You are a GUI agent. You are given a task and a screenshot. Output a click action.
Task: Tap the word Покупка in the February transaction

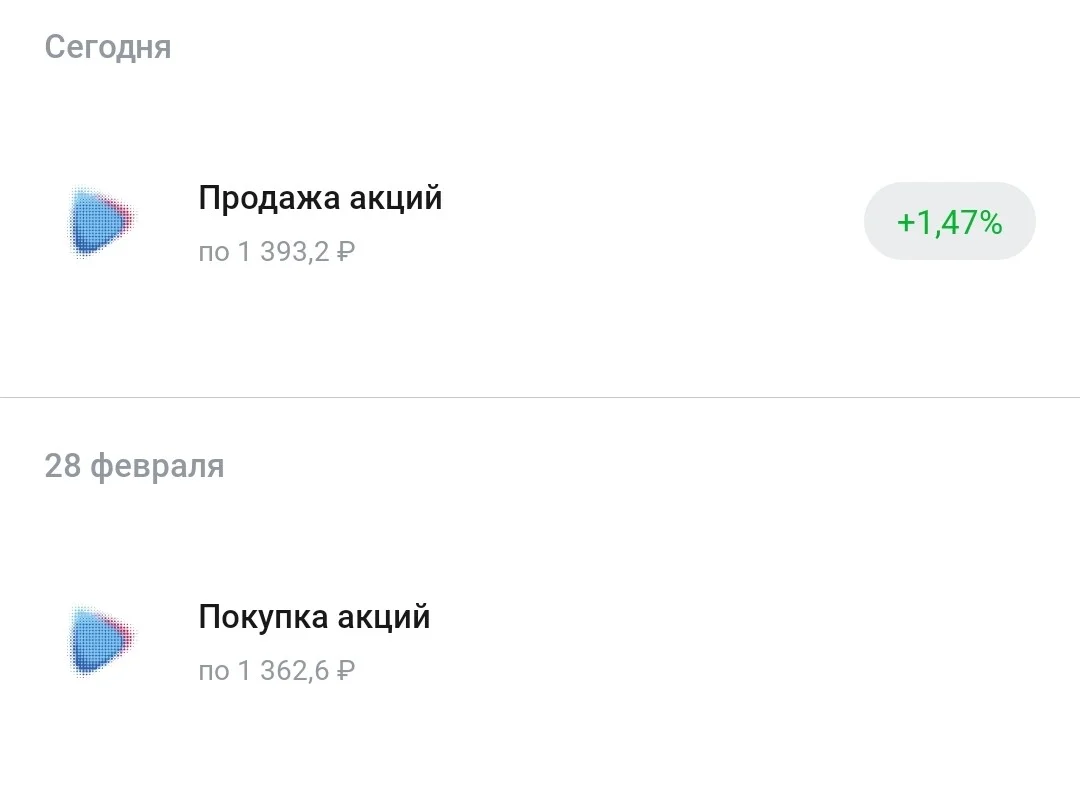coord(263,618)
